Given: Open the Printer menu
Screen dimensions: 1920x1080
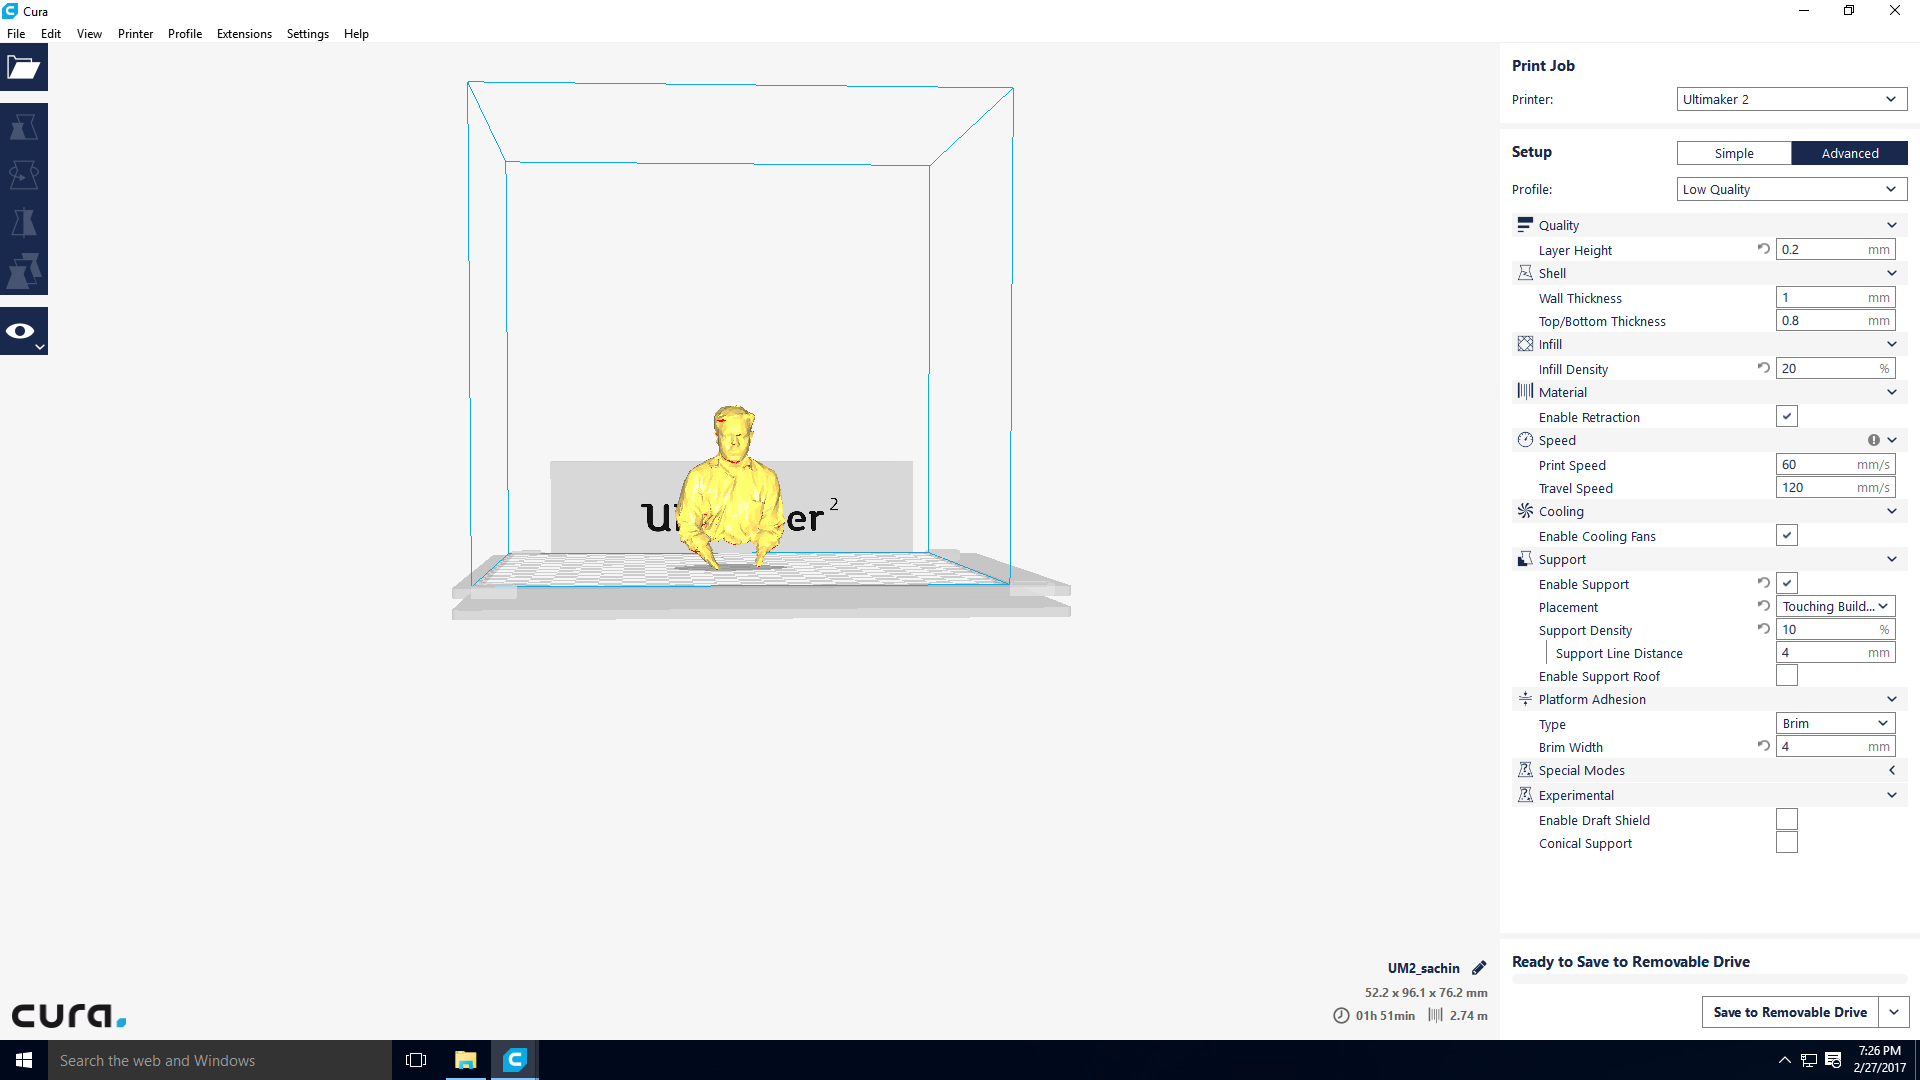Looking at the screenshot, I should point(135,33).
